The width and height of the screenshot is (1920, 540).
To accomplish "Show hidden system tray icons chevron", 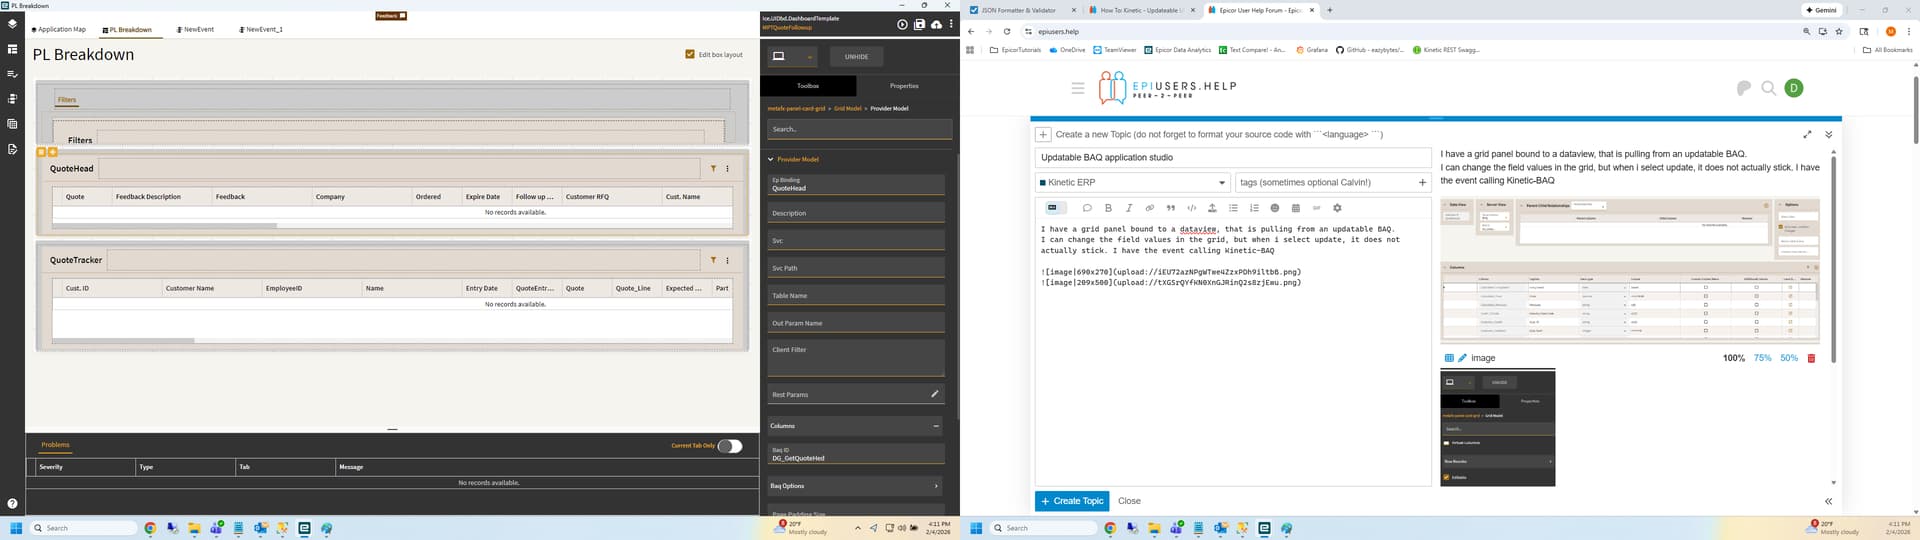I will (857, 528).
